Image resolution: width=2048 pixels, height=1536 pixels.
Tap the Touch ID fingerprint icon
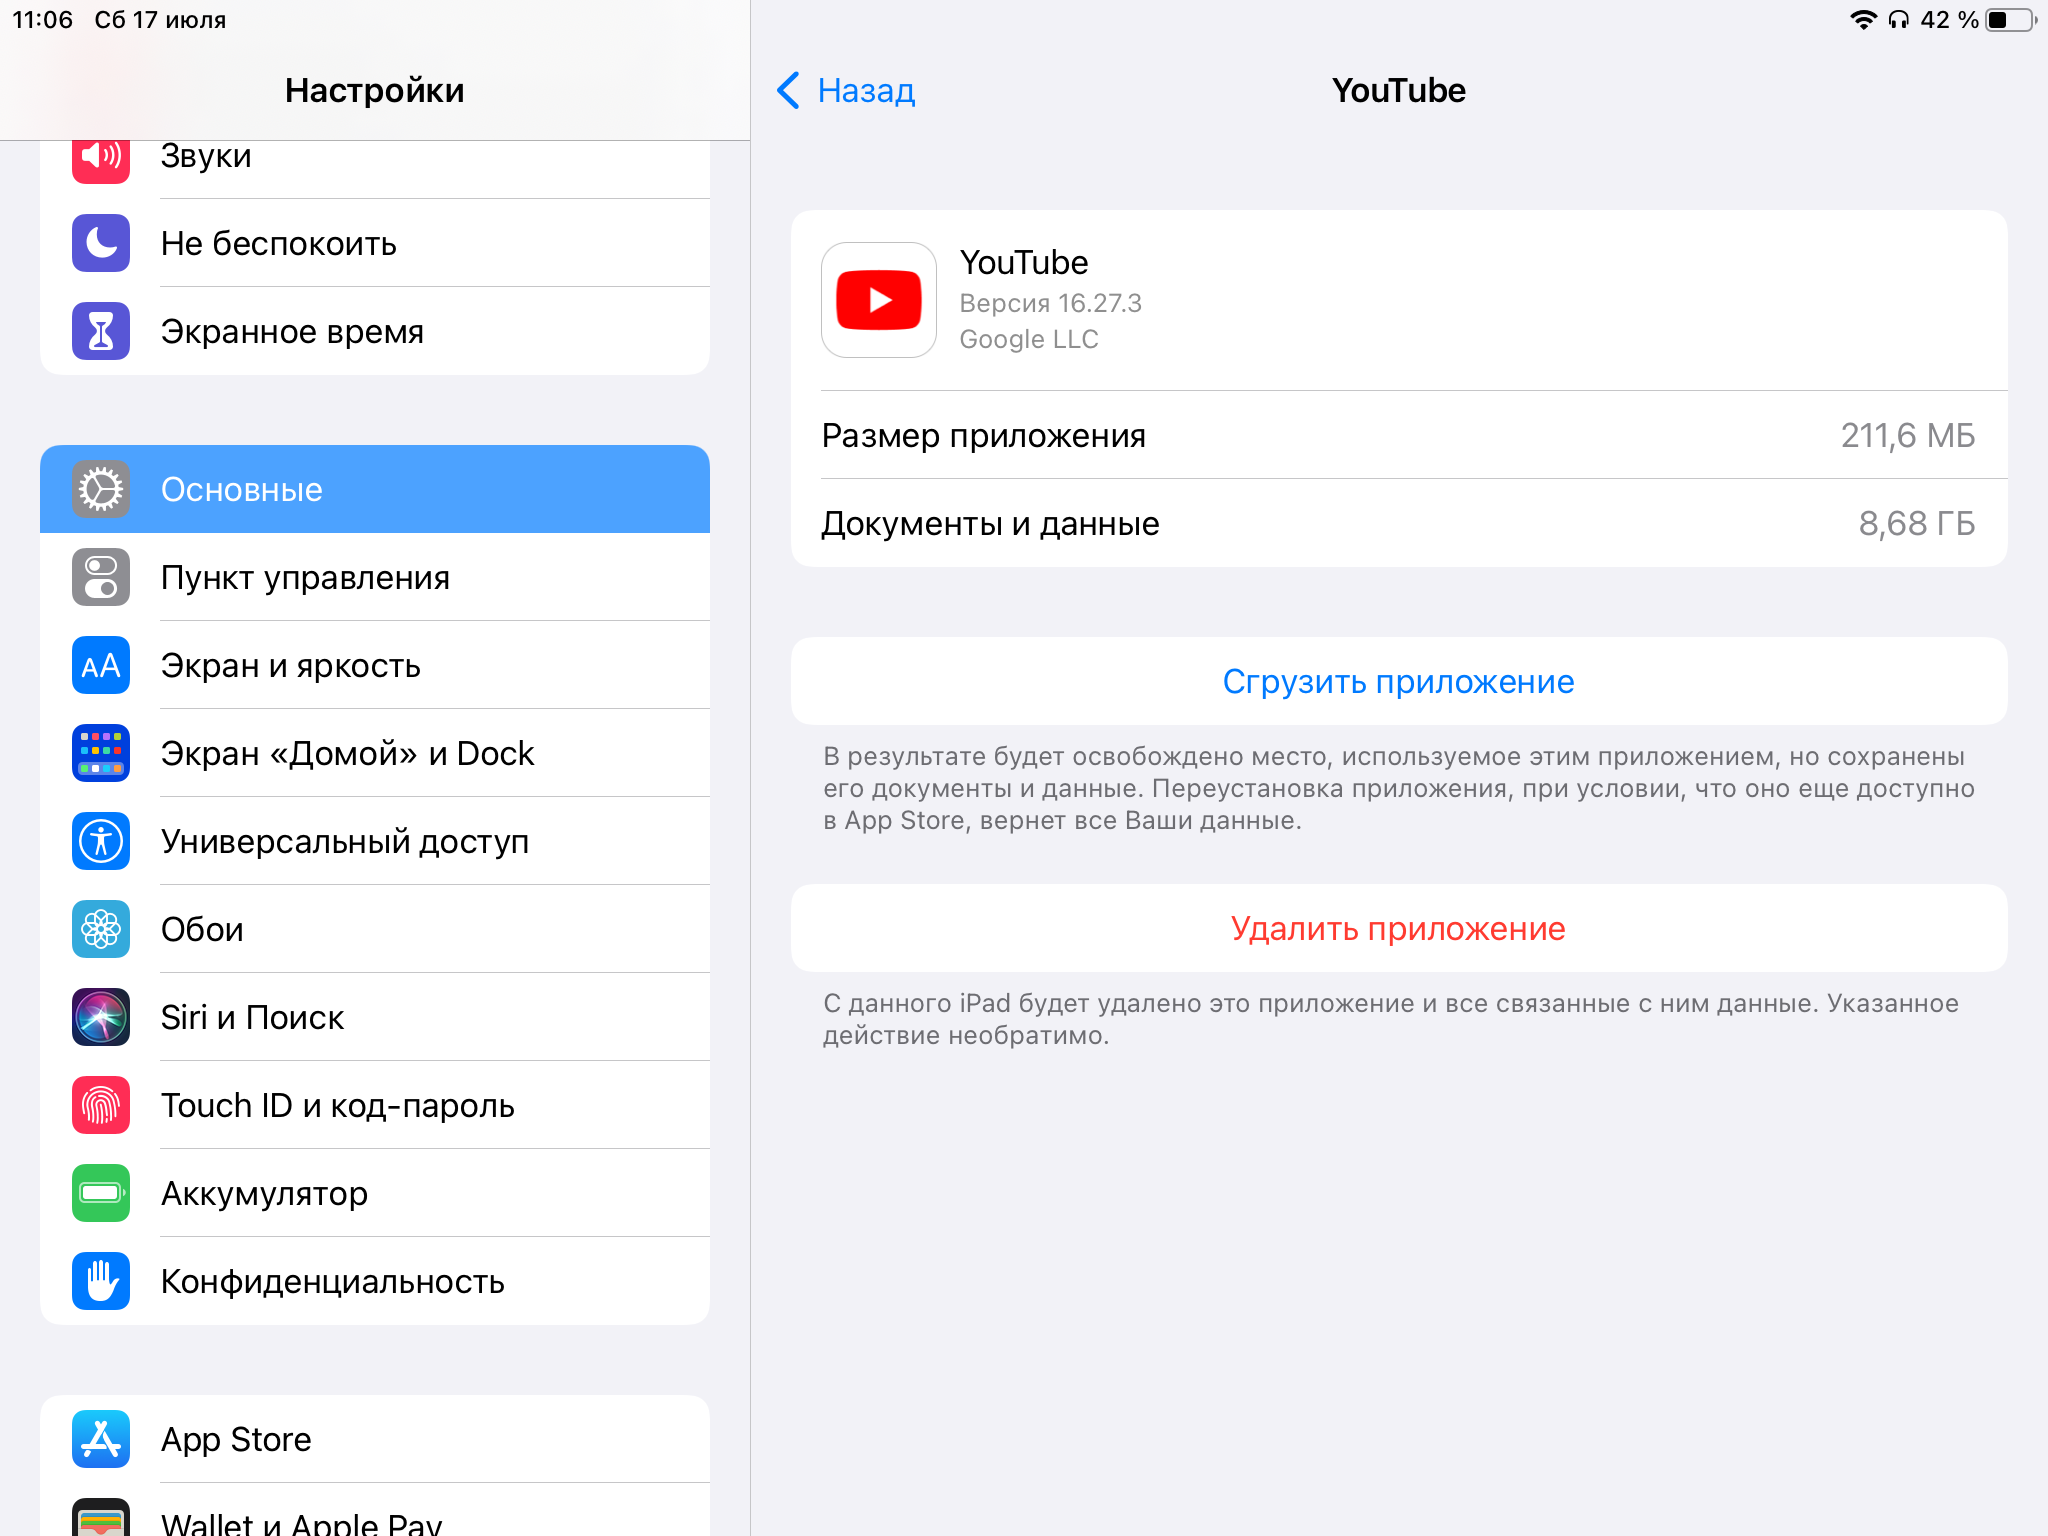click(x=101, y=1105)
